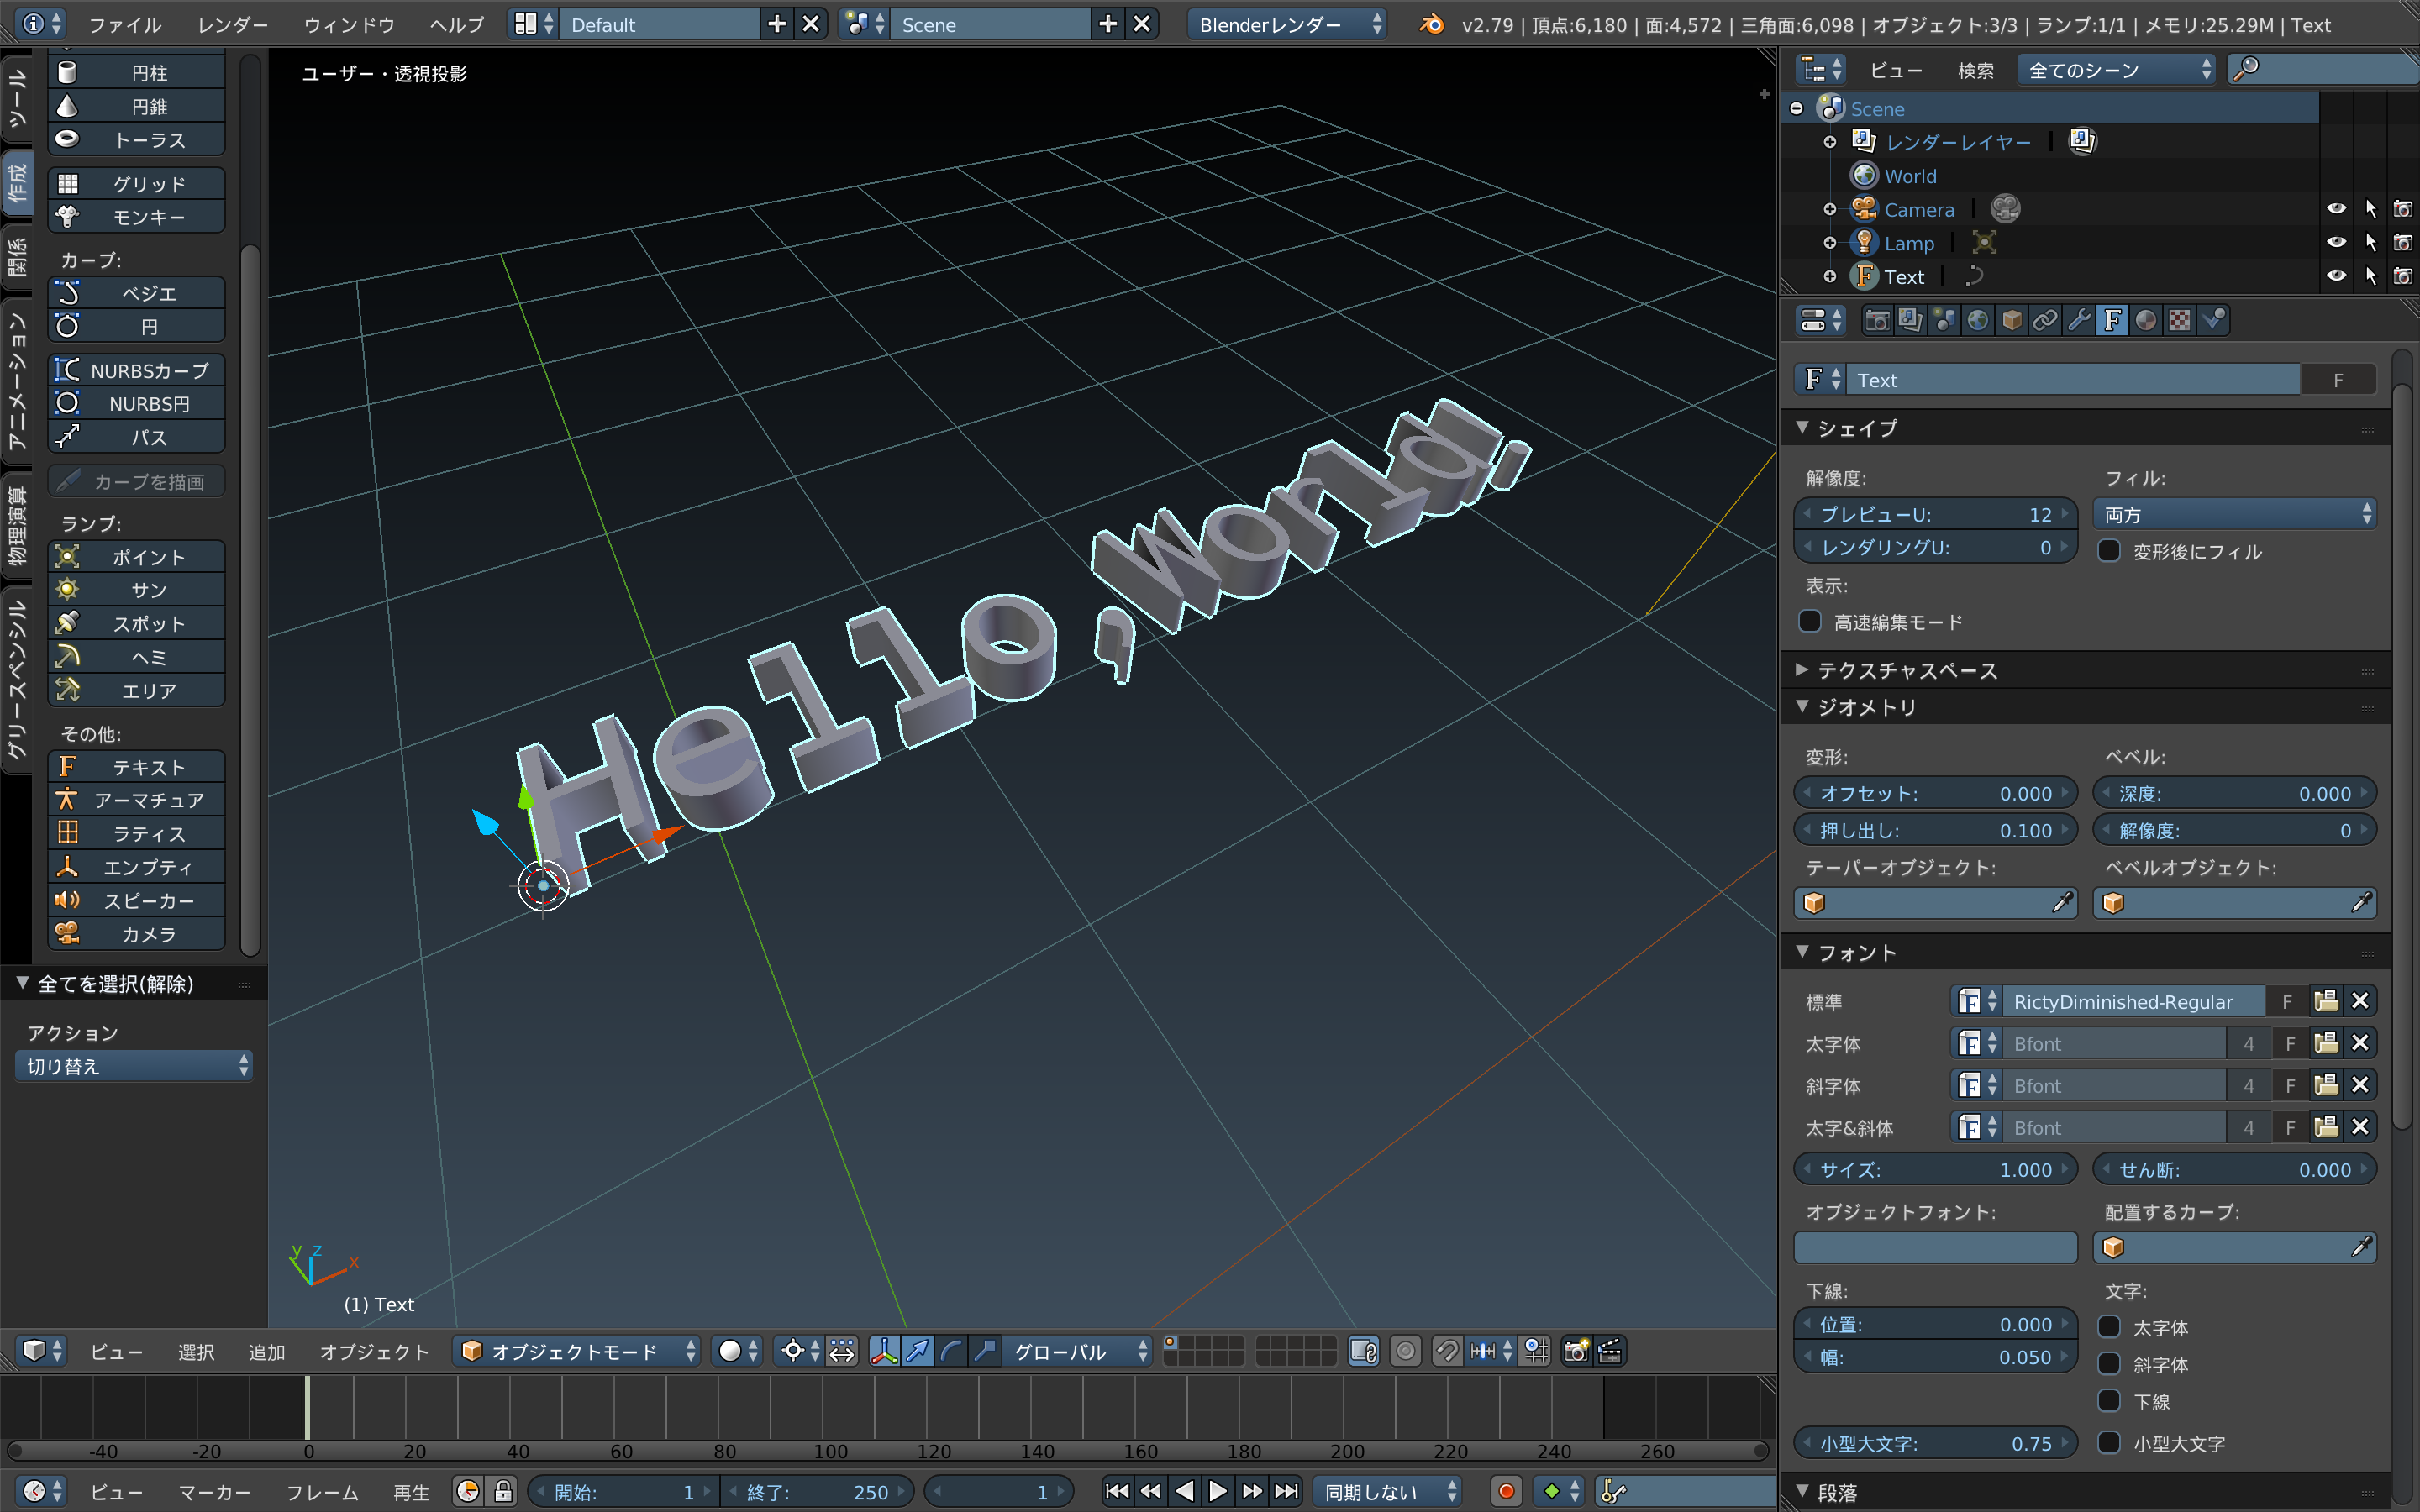This screenshot has width=2420, height=1512.
Task: Click the record auto-keyframe button
Action: pyautogui.click(x=1506, y=1491)
